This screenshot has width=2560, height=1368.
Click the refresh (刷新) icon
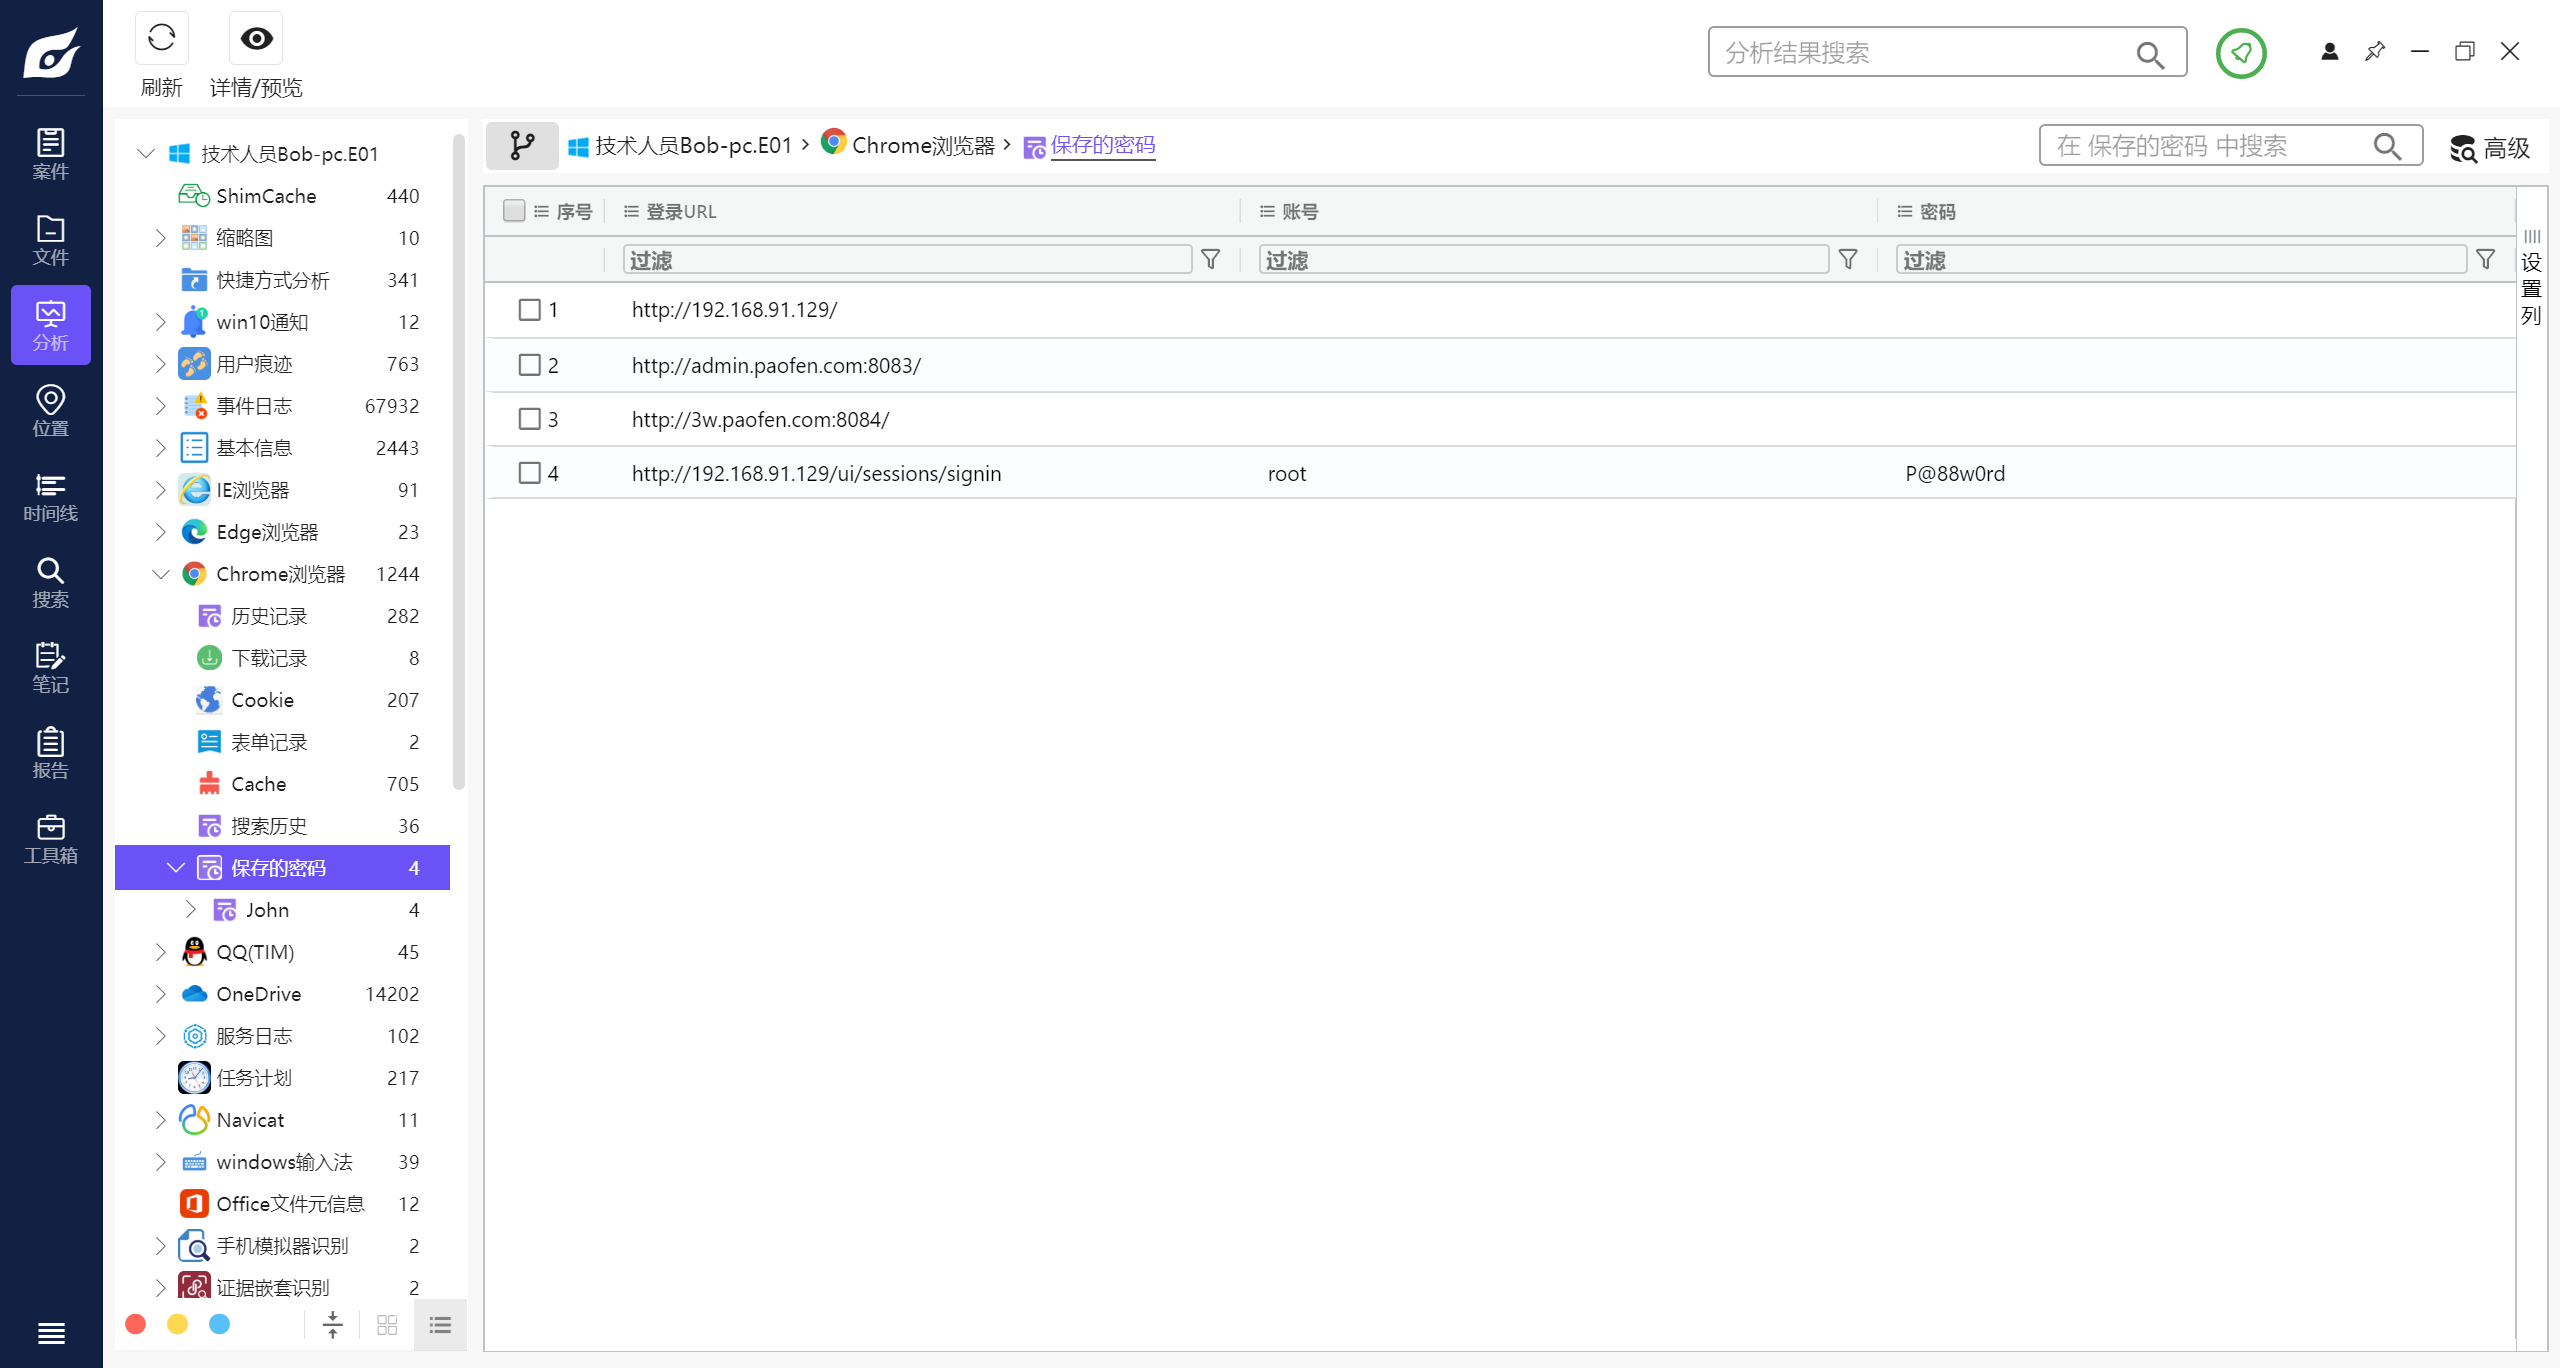(x=161, y=39)
